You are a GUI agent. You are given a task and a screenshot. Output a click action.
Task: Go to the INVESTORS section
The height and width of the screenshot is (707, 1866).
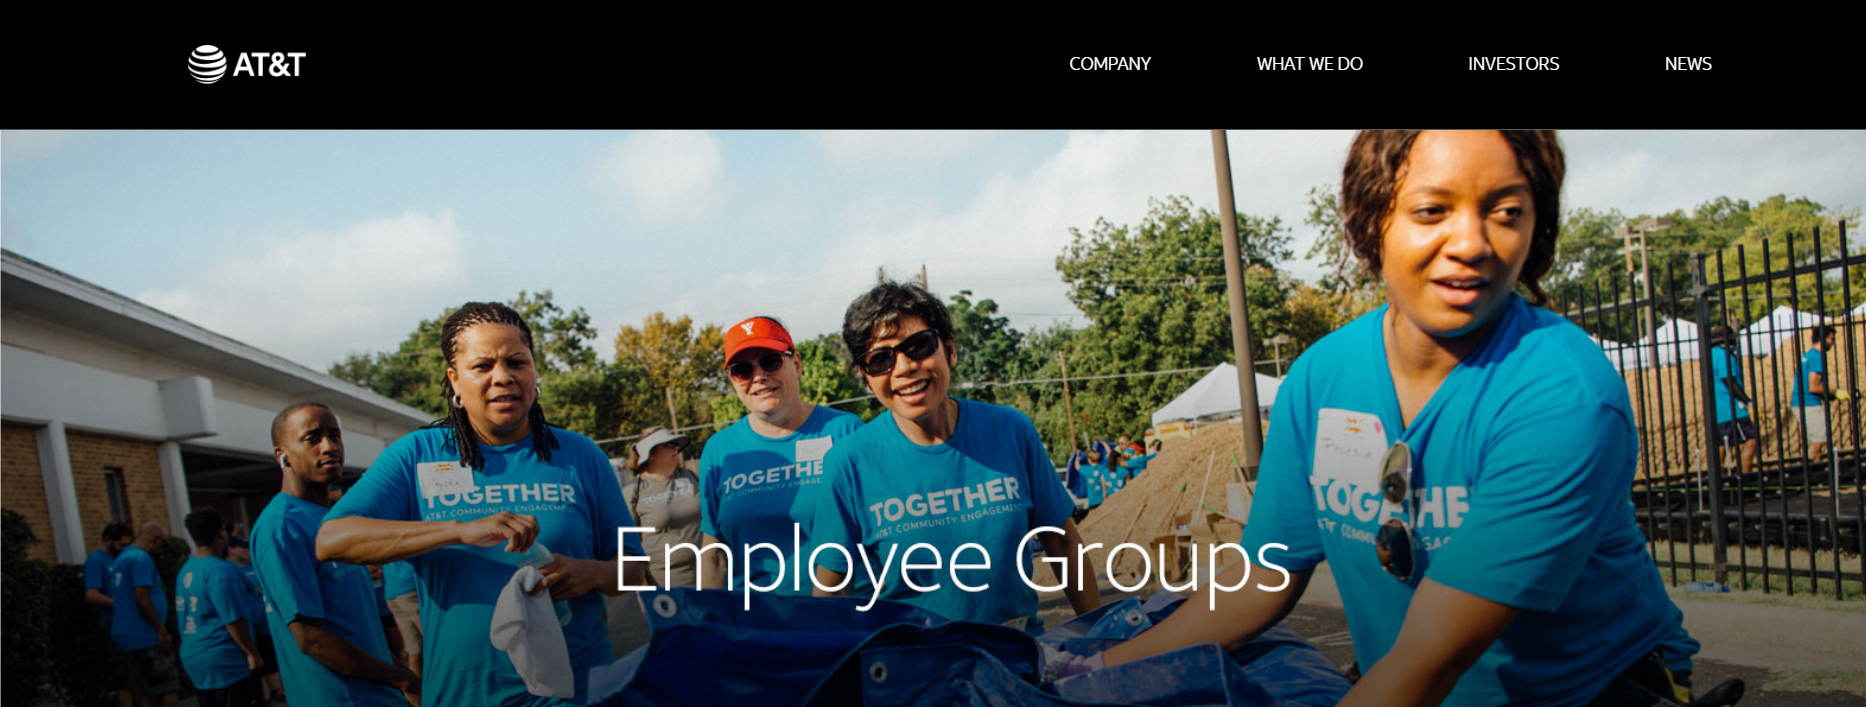click(1513, 64)
